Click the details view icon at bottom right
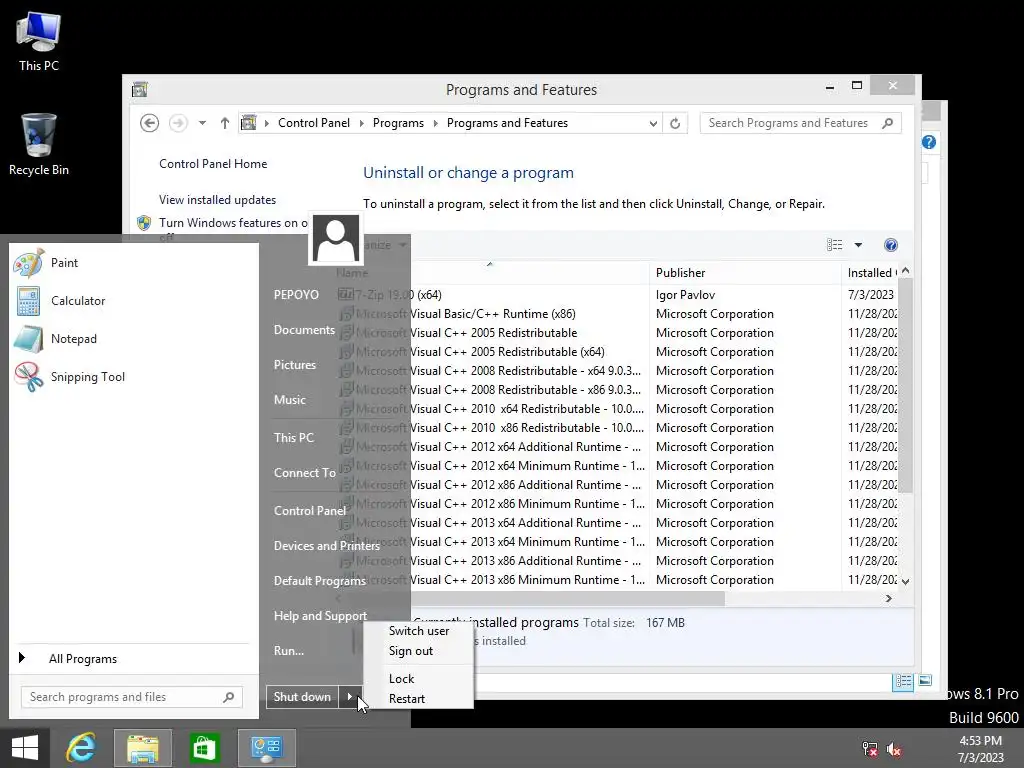The image size is (1024, 768). pos(903,681)
